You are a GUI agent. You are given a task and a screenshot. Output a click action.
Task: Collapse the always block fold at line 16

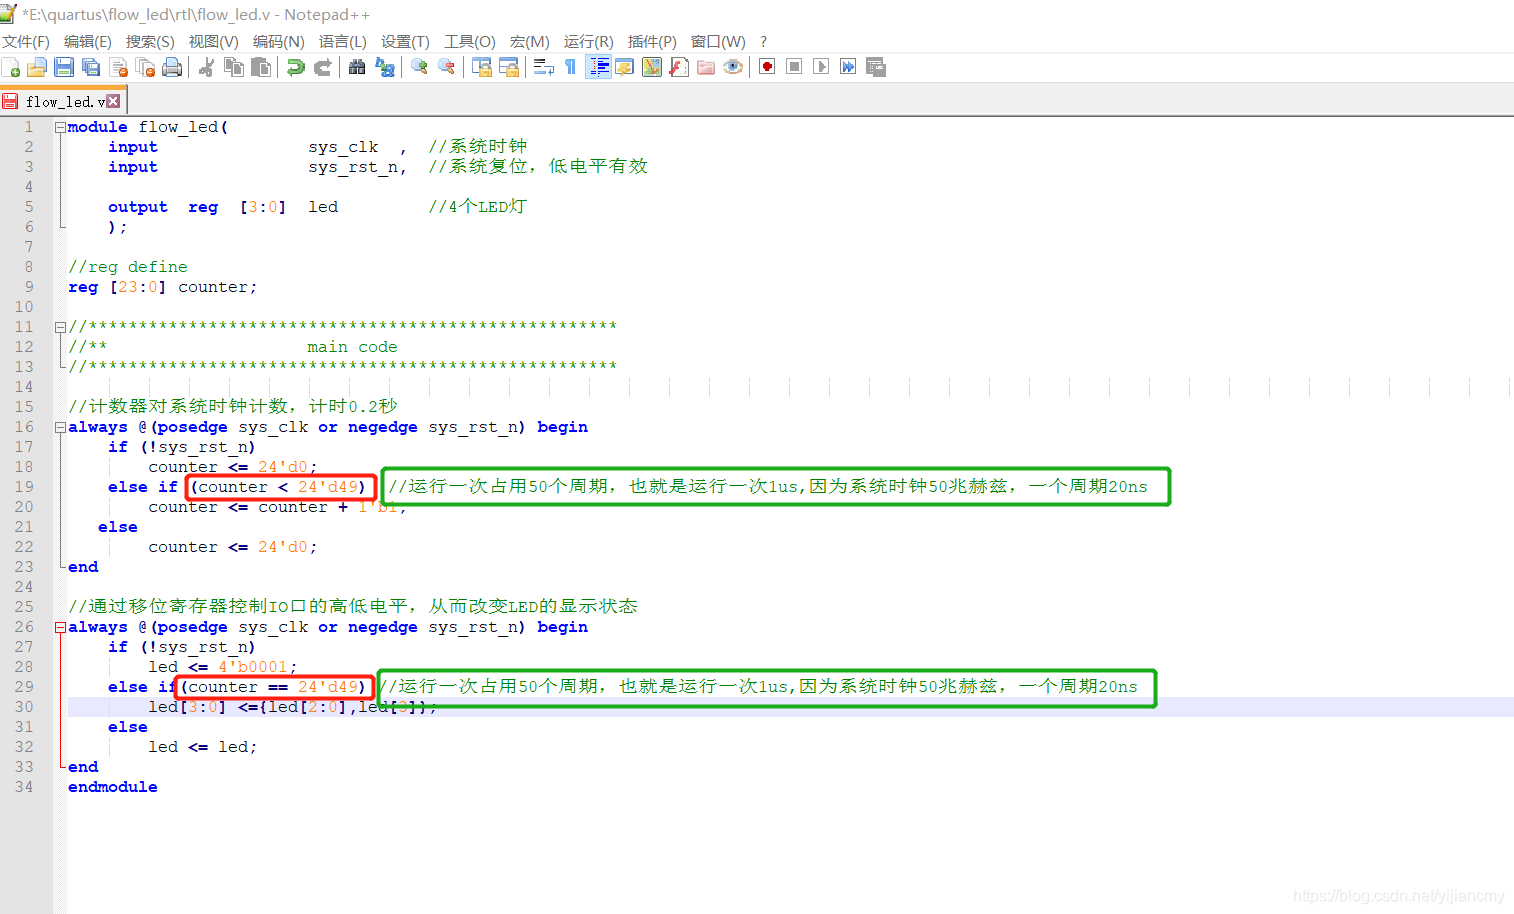click(60, 427)
